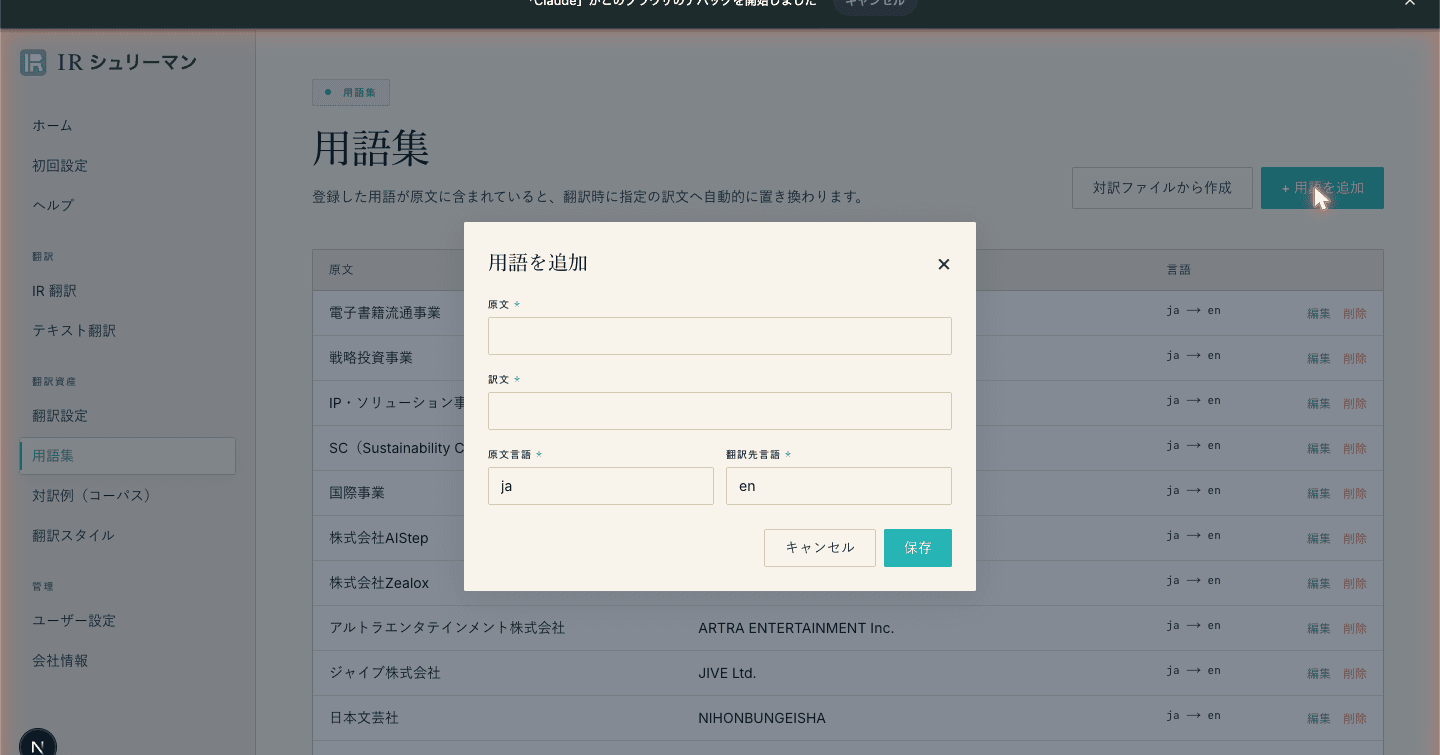Screen dimensions: 1440x755
Task: Click the IR シュリーマン logo icon
Action: pos(33,62)
